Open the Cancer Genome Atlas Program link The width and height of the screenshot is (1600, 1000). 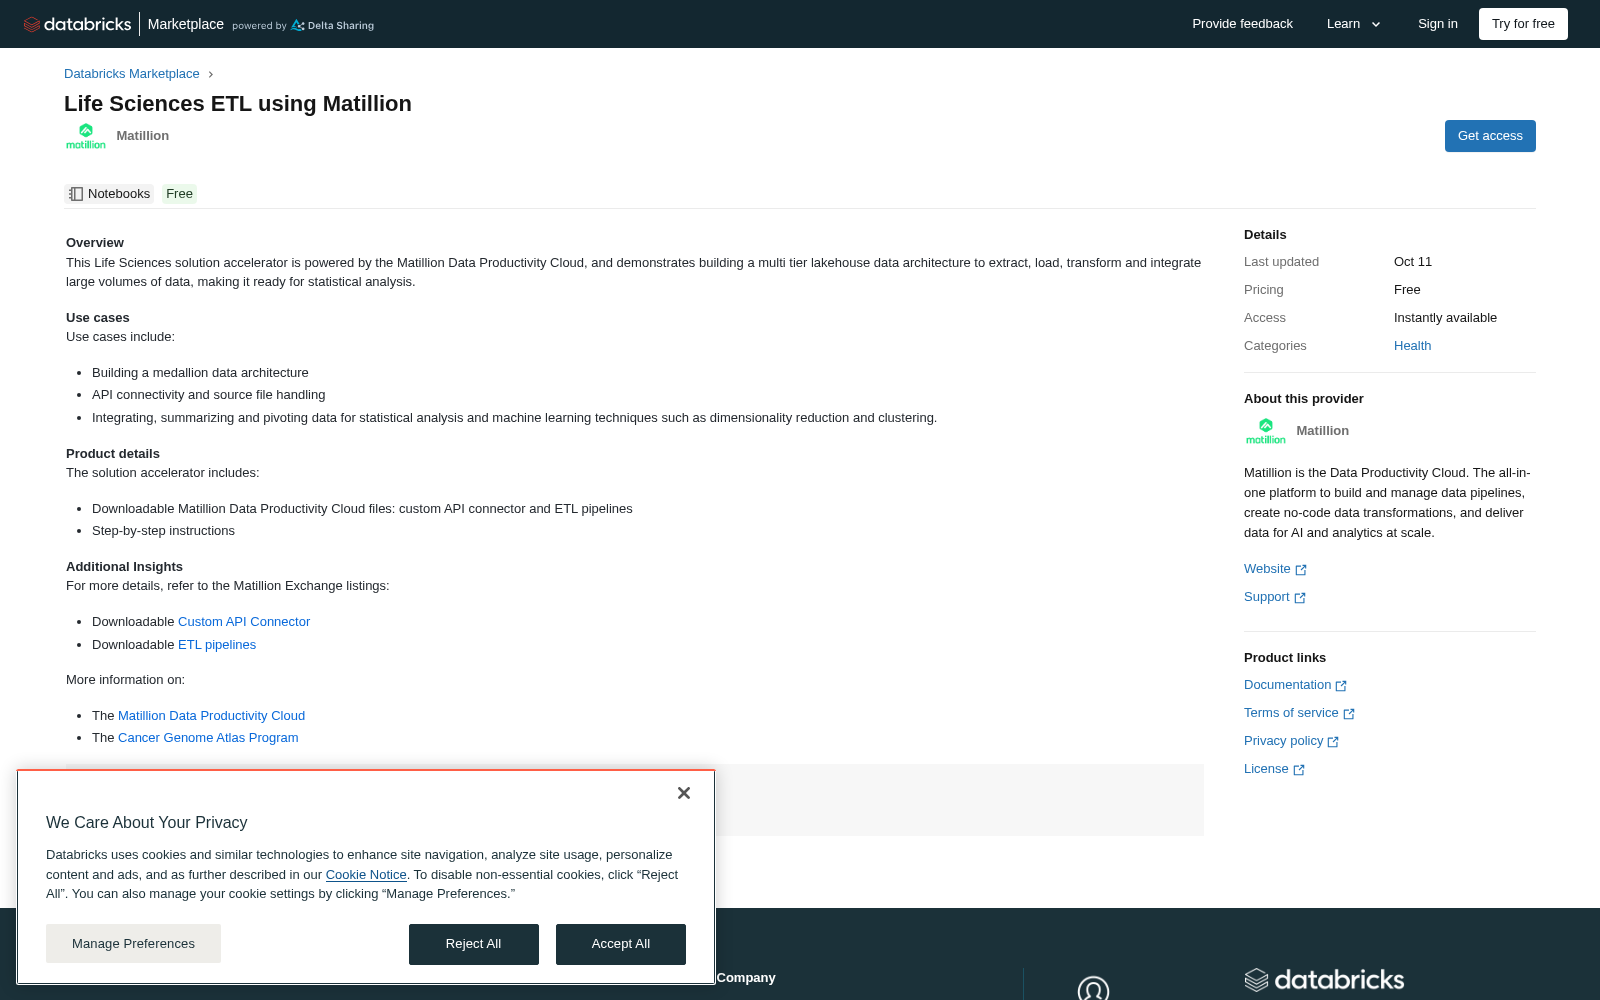pyautogui.click(x=208, y=738)
